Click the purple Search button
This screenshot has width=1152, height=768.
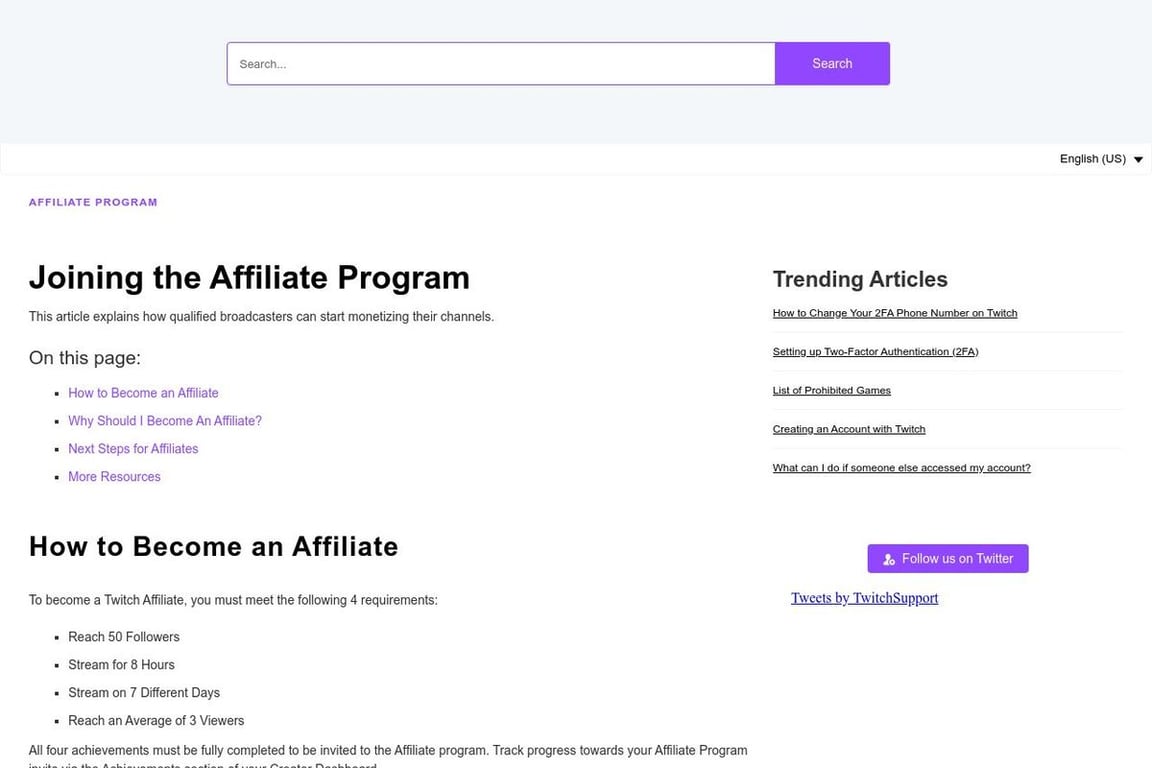point(832,64)
